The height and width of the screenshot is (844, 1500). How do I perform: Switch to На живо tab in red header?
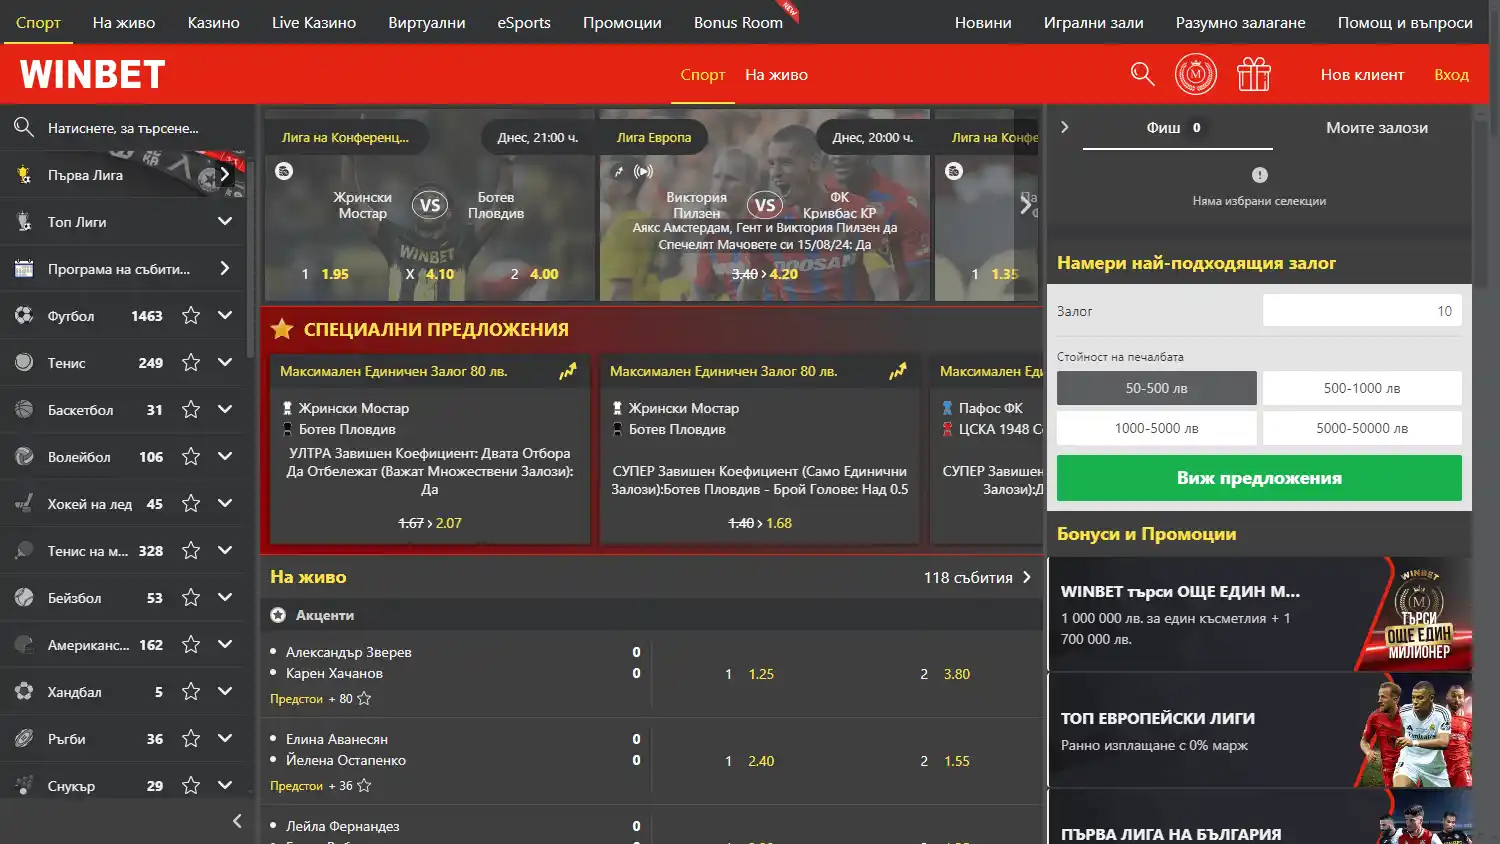point(776,75)
